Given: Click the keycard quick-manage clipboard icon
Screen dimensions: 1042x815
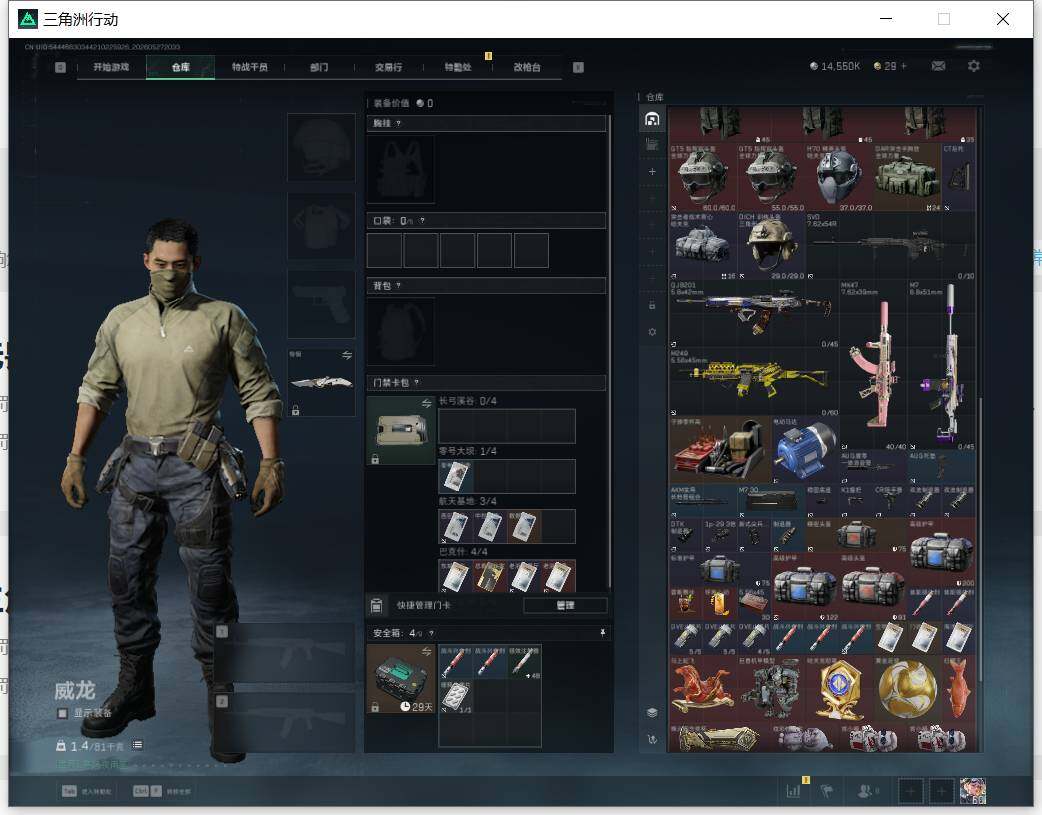Looking at the screenshot, I should (376, 606).
